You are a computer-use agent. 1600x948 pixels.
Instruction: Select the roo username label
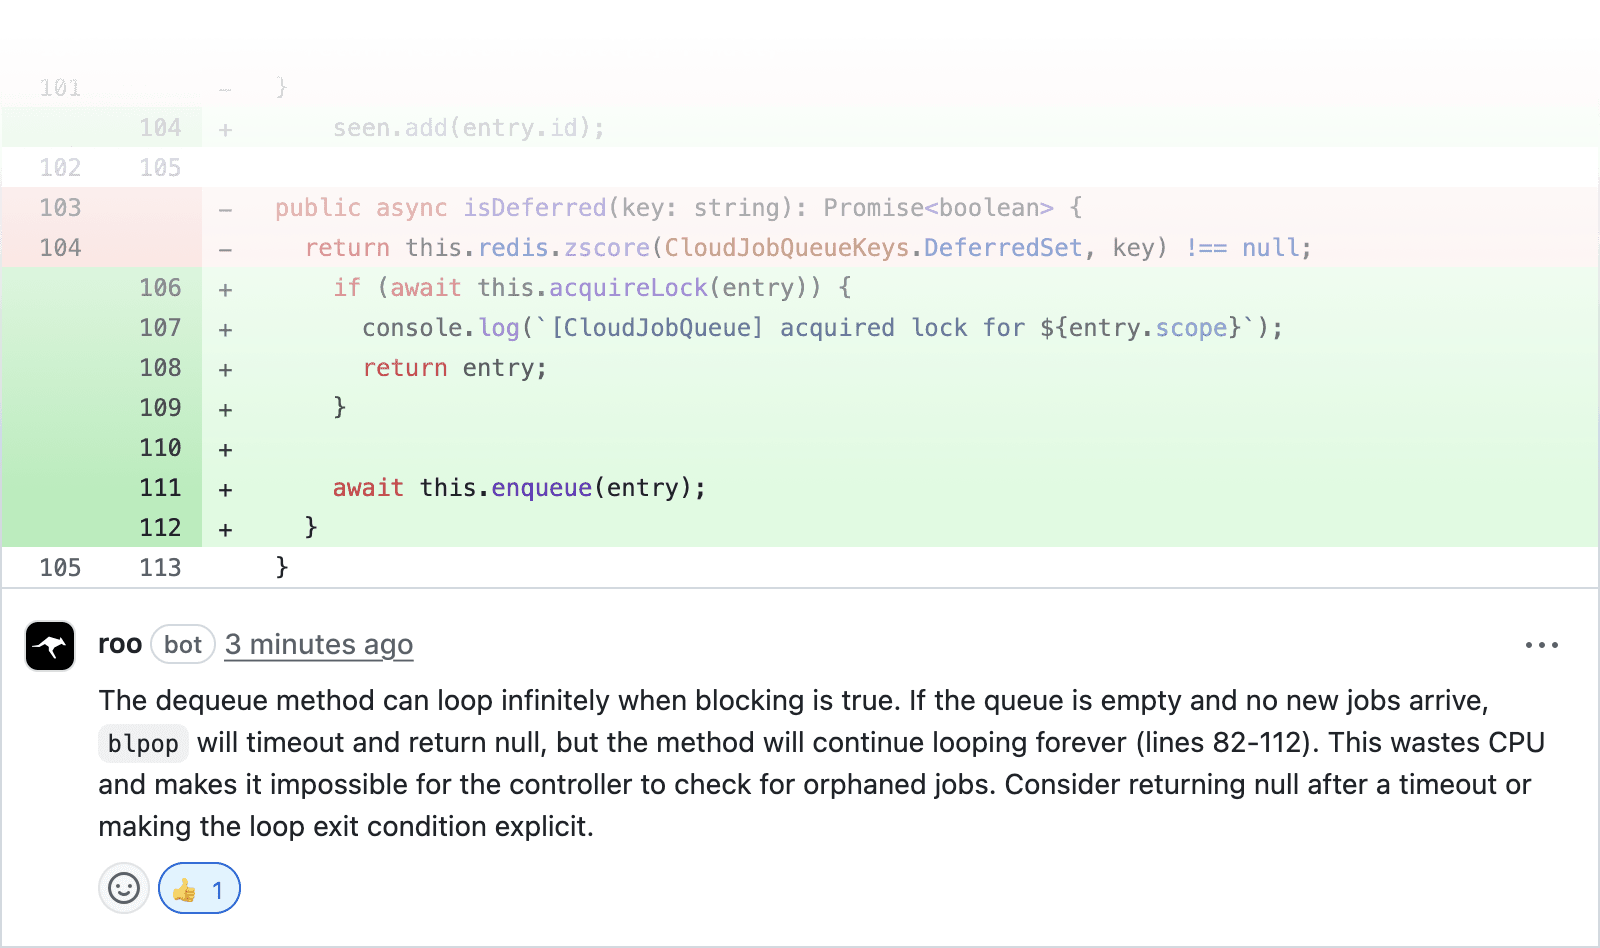click(120, 645)
